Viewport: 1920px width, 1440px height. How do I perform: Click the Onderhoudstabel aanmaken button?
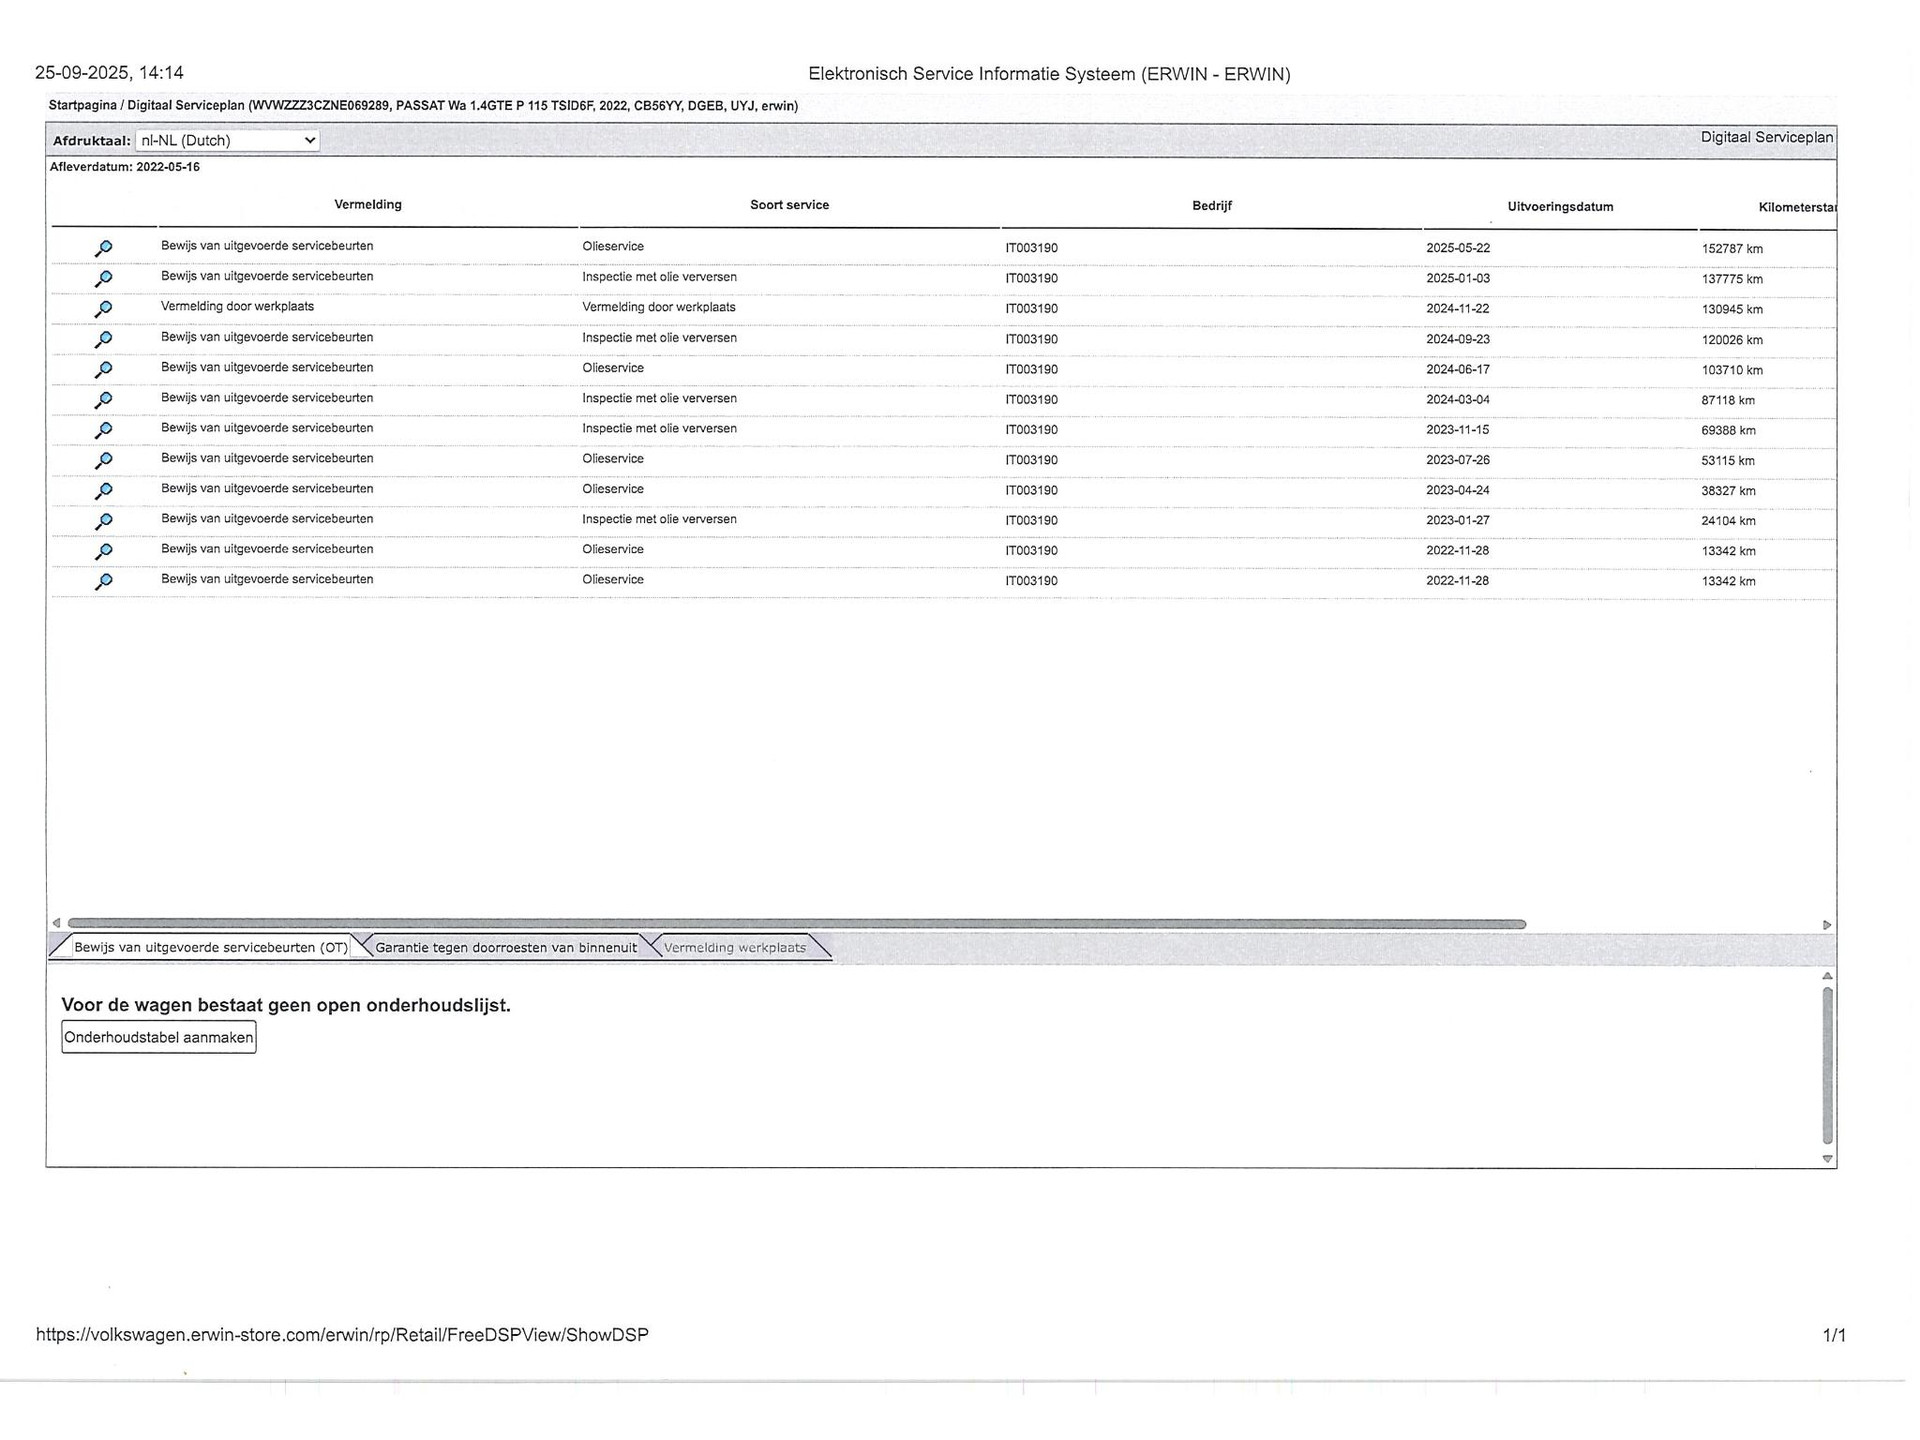point(159,1037)
